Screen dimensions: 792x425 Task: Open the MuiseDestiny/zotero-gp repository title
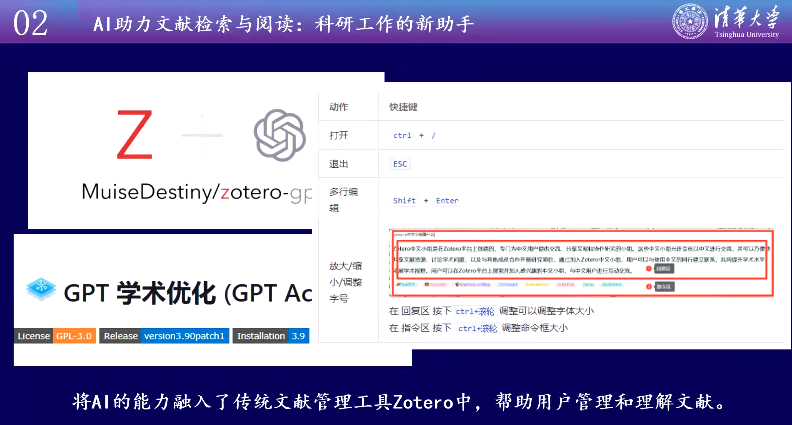tap(197, 192)
